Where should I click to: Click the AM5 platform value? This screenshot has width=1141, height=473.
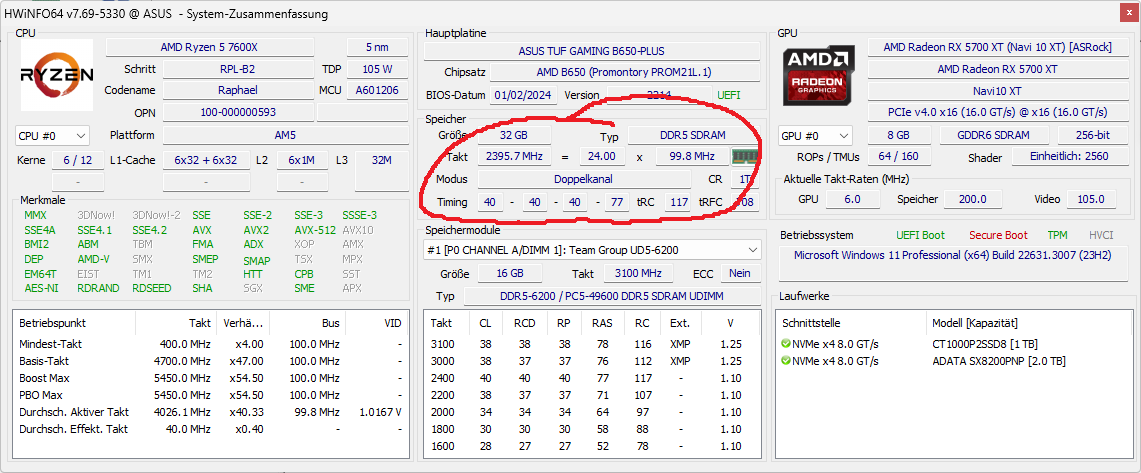(x=285, y=135)
